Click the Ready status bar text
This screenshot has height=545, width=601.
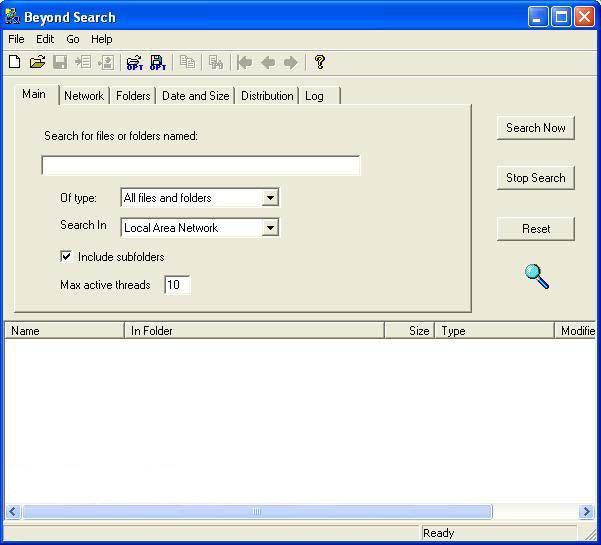(438, 533)
